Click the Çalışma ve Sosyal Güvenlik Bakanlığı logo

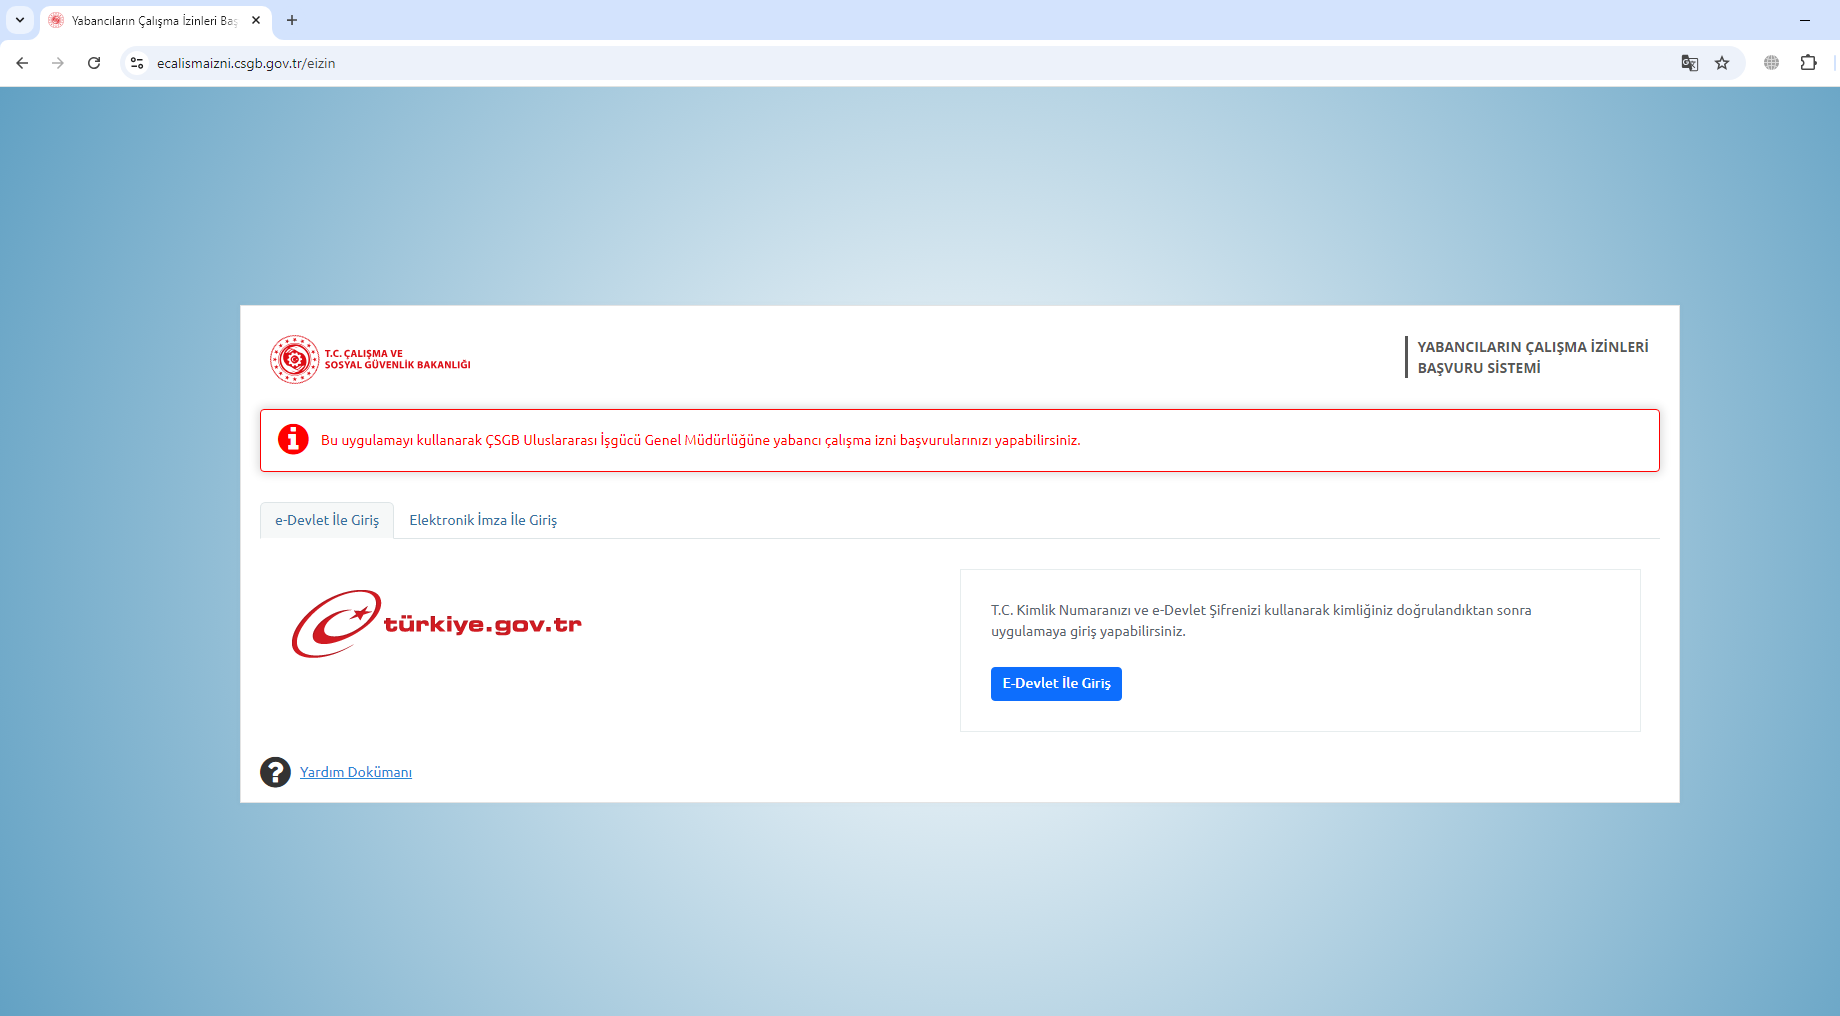pyautogui.click(x=370, y=359)
